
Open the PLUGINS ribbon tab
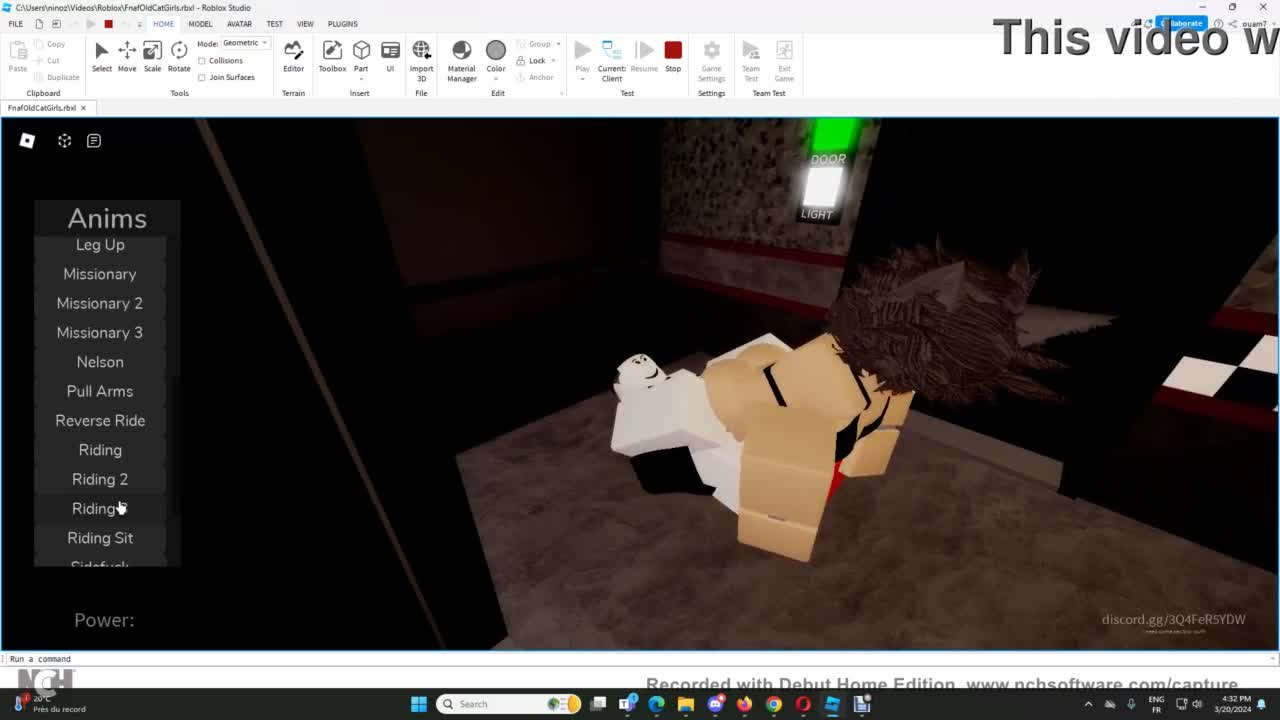pyautogui.click(x=342, y=24)
